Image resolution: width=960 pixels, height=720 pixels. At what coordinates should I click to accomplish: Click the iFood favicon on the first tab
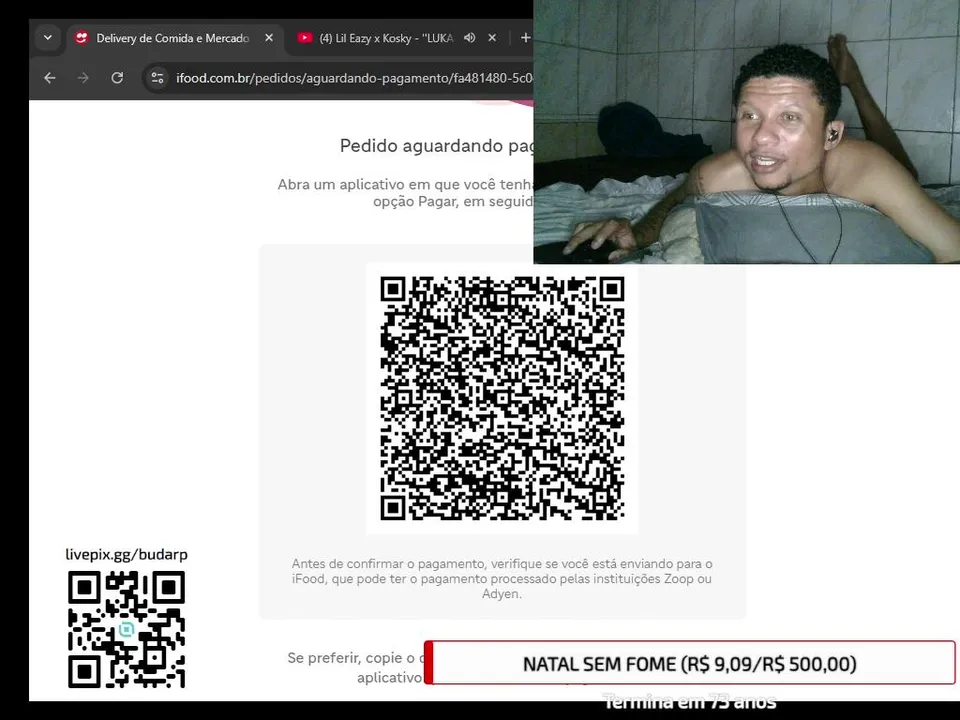tap(81, 38)
